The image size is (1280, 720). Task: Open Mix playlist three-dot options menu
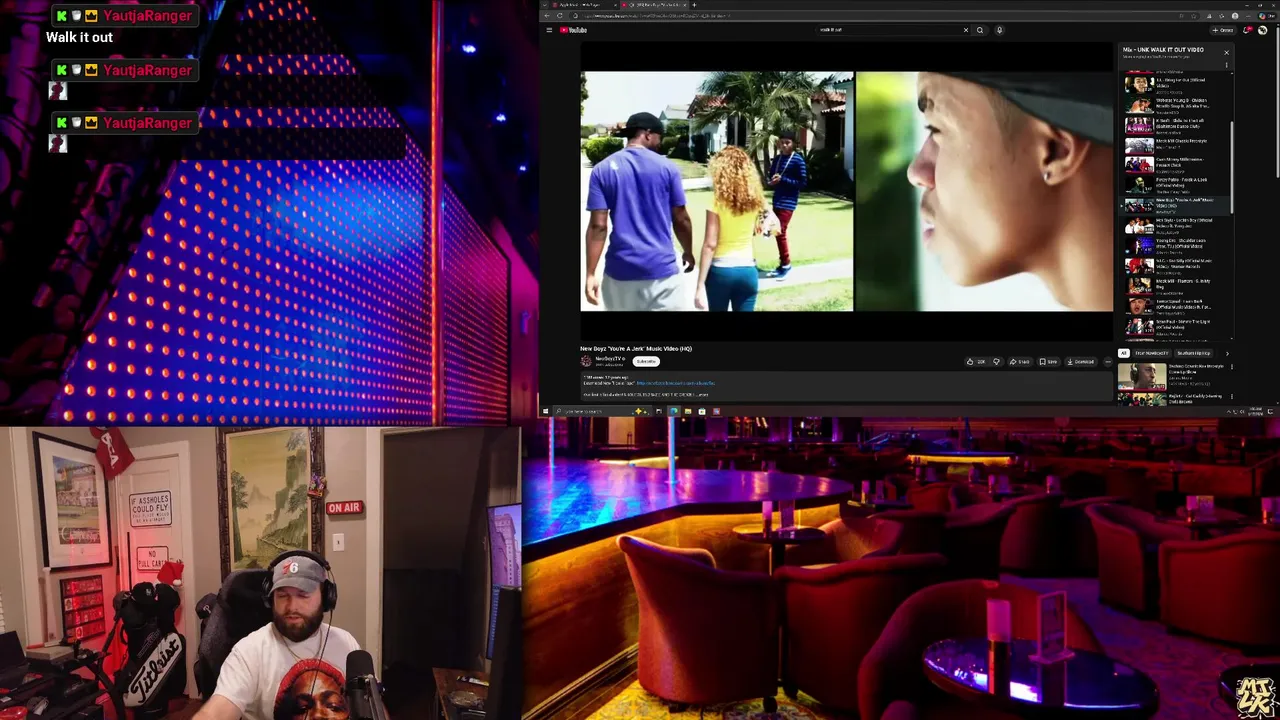(1226, 65)
